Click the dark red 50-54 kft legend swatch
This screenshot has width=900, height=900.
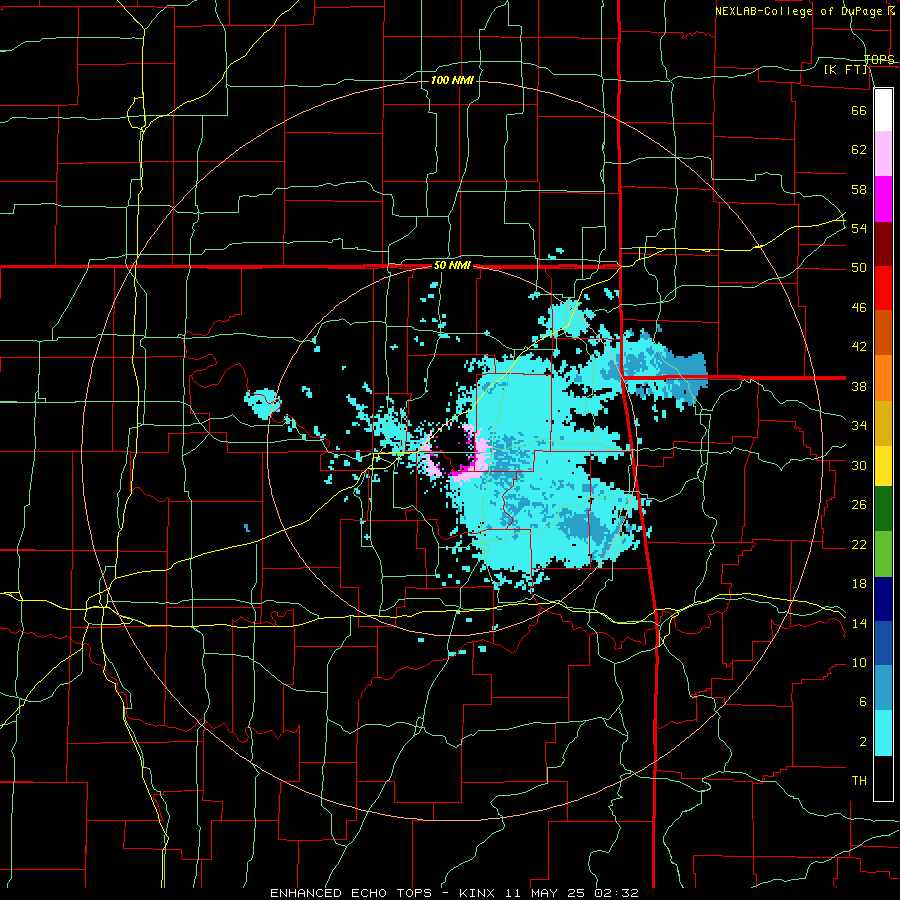(x=883, y=244)
